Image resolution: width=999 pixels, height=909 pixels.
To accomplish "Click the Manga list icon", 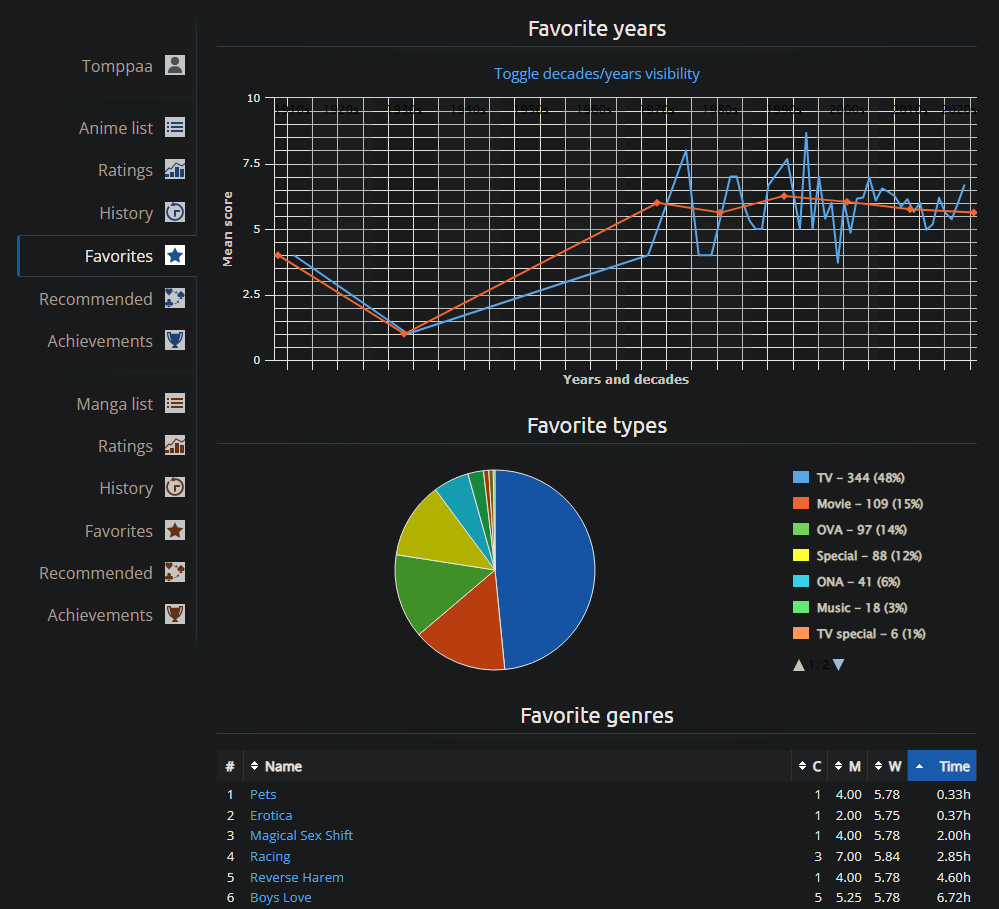I will click(x=175, y=404).
